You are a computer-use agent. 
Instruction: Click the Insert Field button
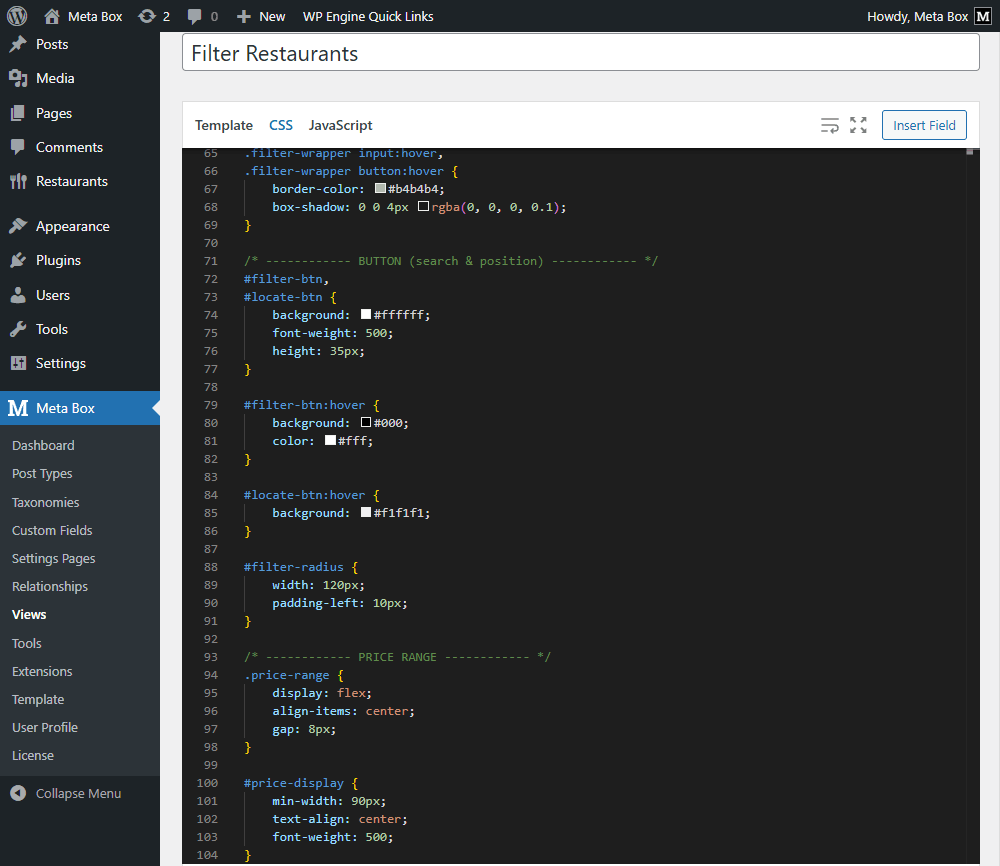tap(923, 125)
